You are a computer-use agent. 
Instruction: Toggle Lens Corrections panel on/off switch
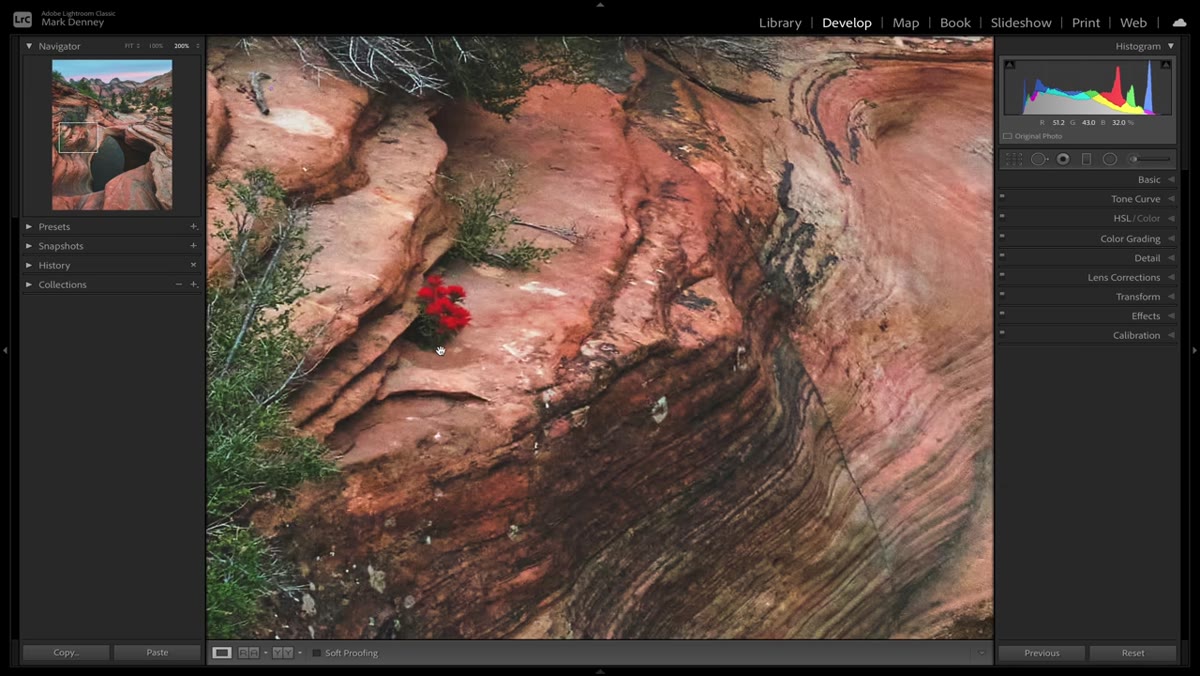[x=1002, y=276]
